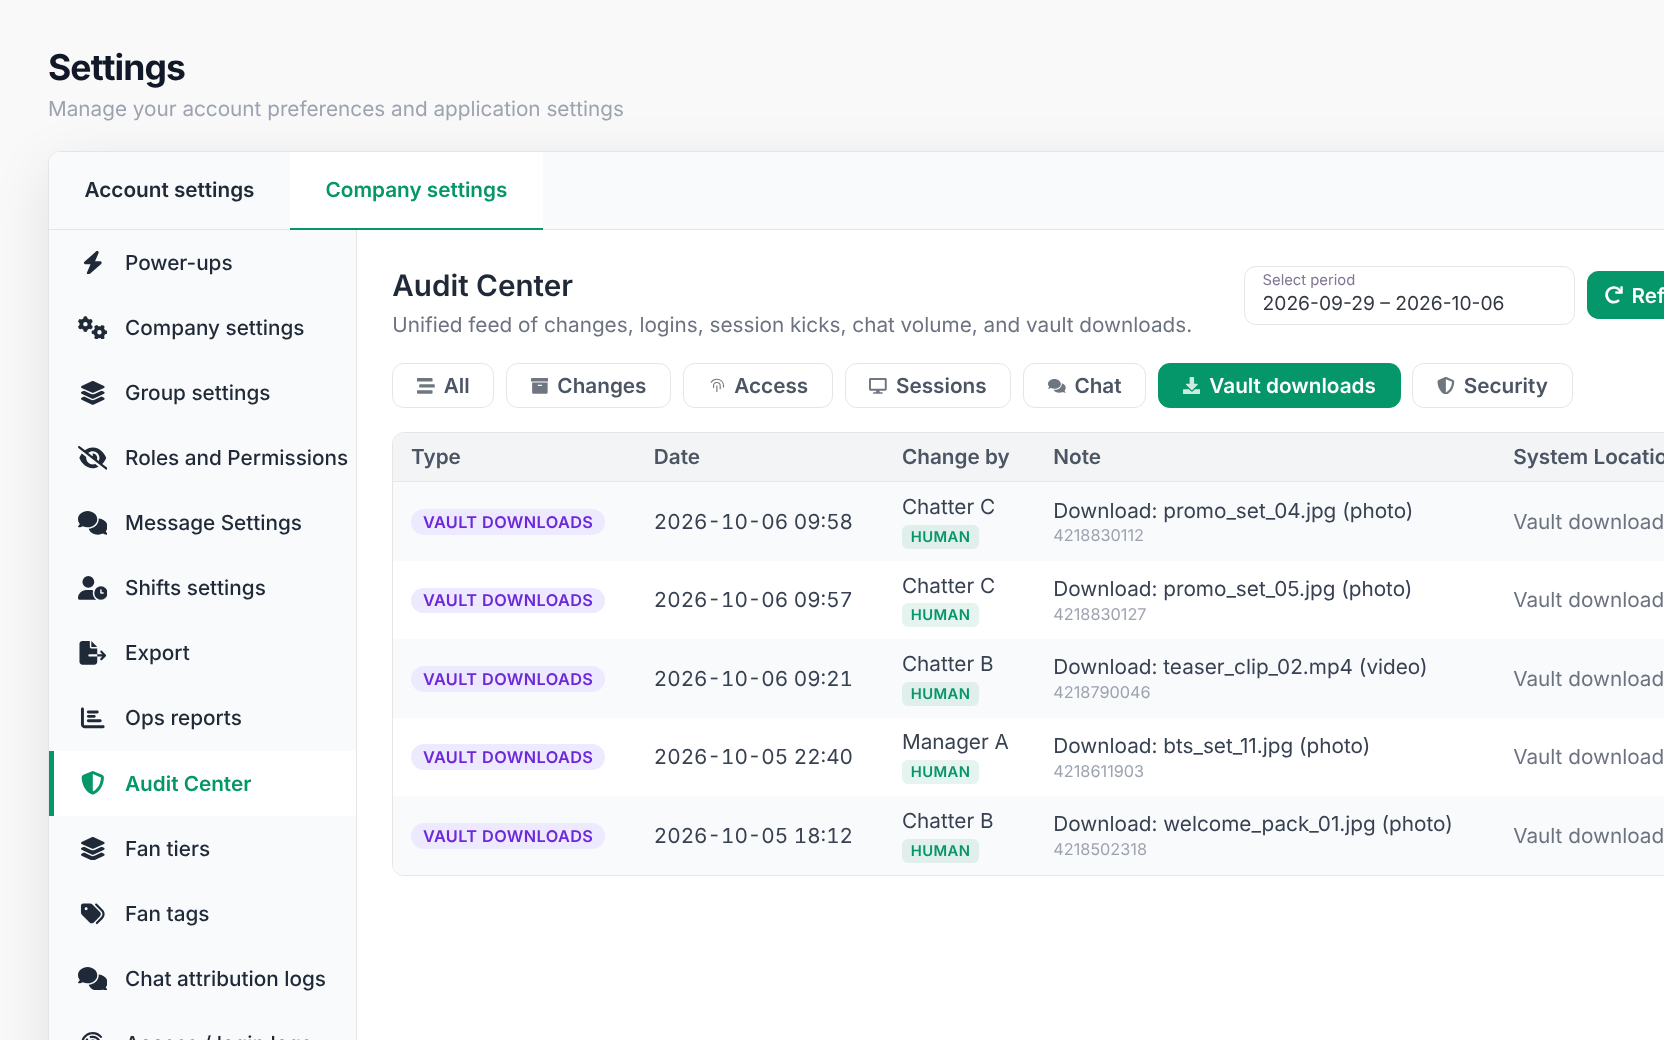
Task: Click the Fan tags icon
Action: 93,914
